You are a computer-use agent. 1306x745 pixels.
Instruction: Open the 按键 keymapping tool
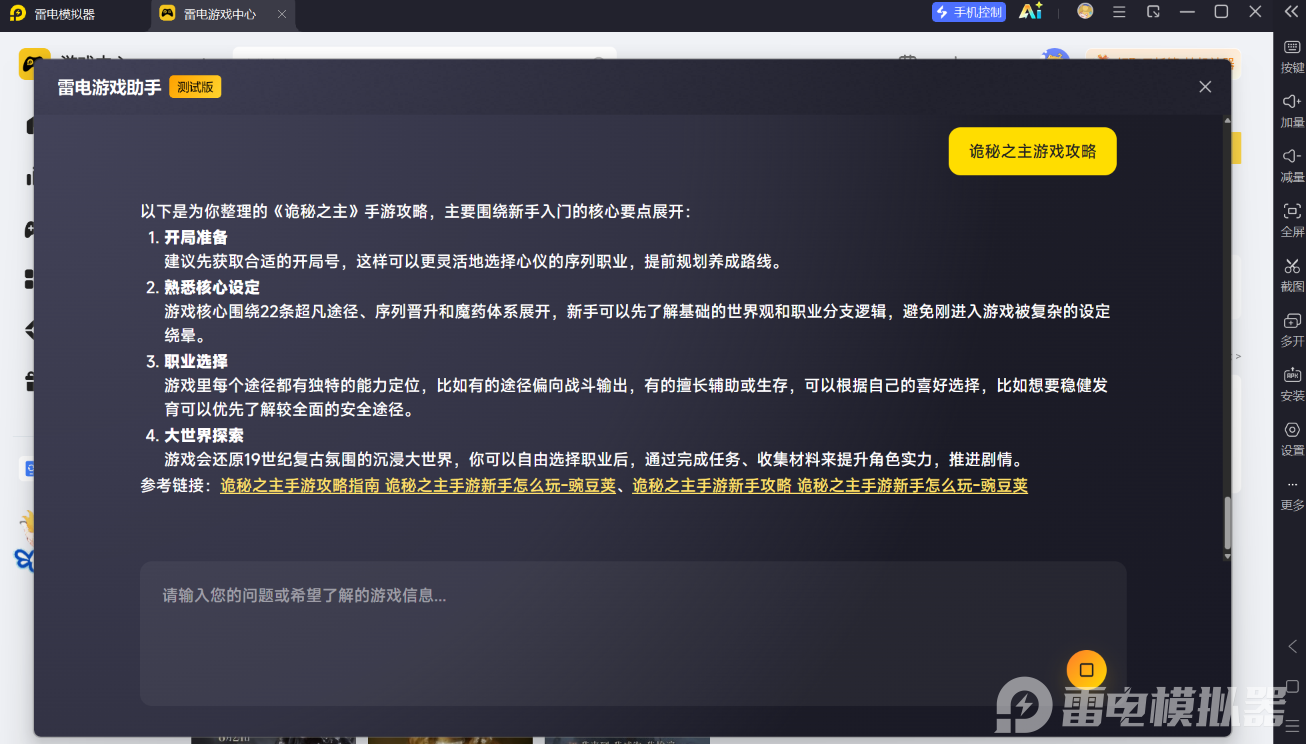[x=1292, y=55]
